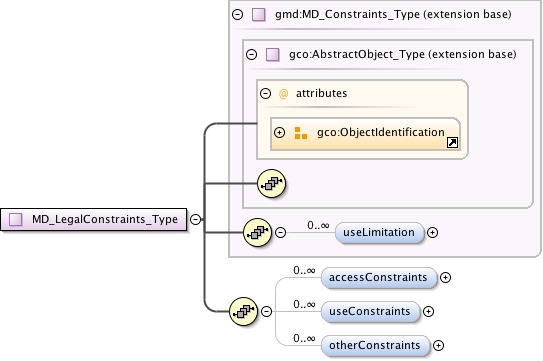
Task: Collapse the attributes group
Action: click(265, 93)
